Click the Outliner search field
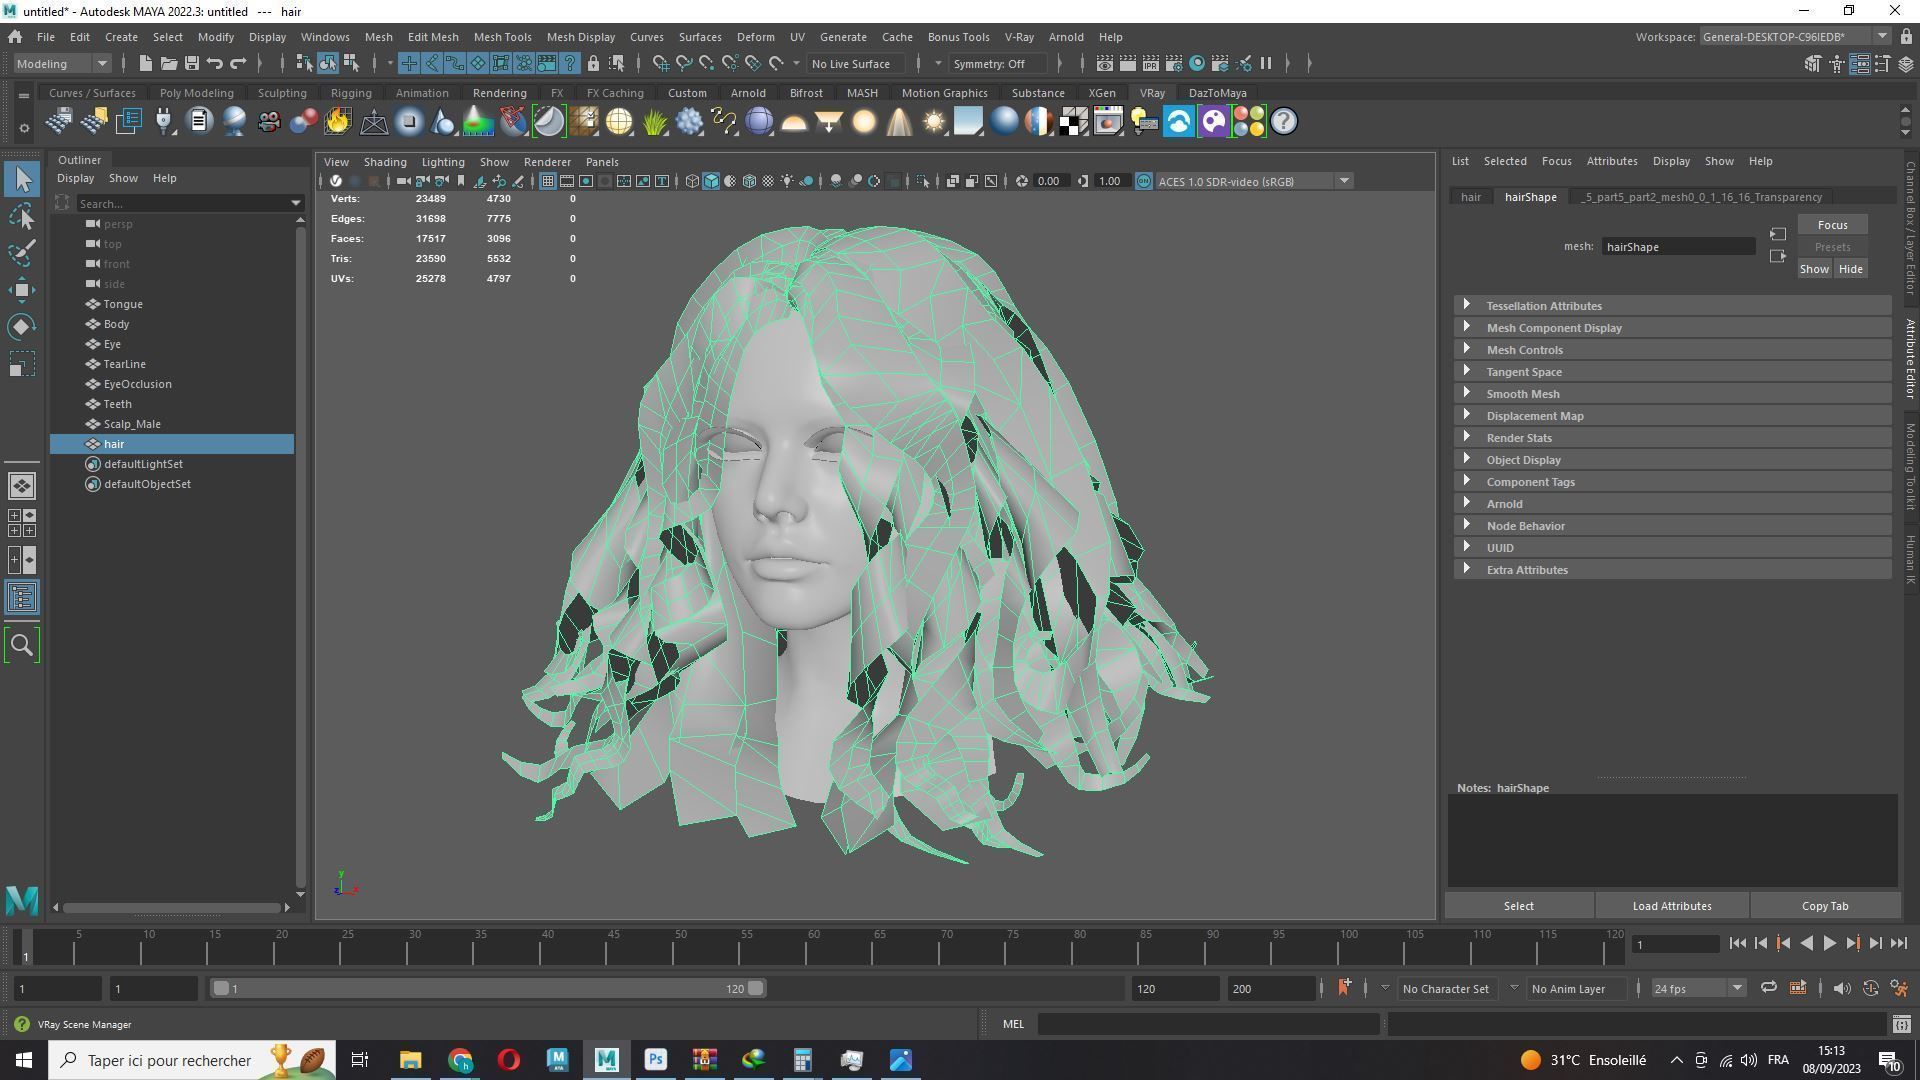1920x1080 pixels. (x=188, y=204)
